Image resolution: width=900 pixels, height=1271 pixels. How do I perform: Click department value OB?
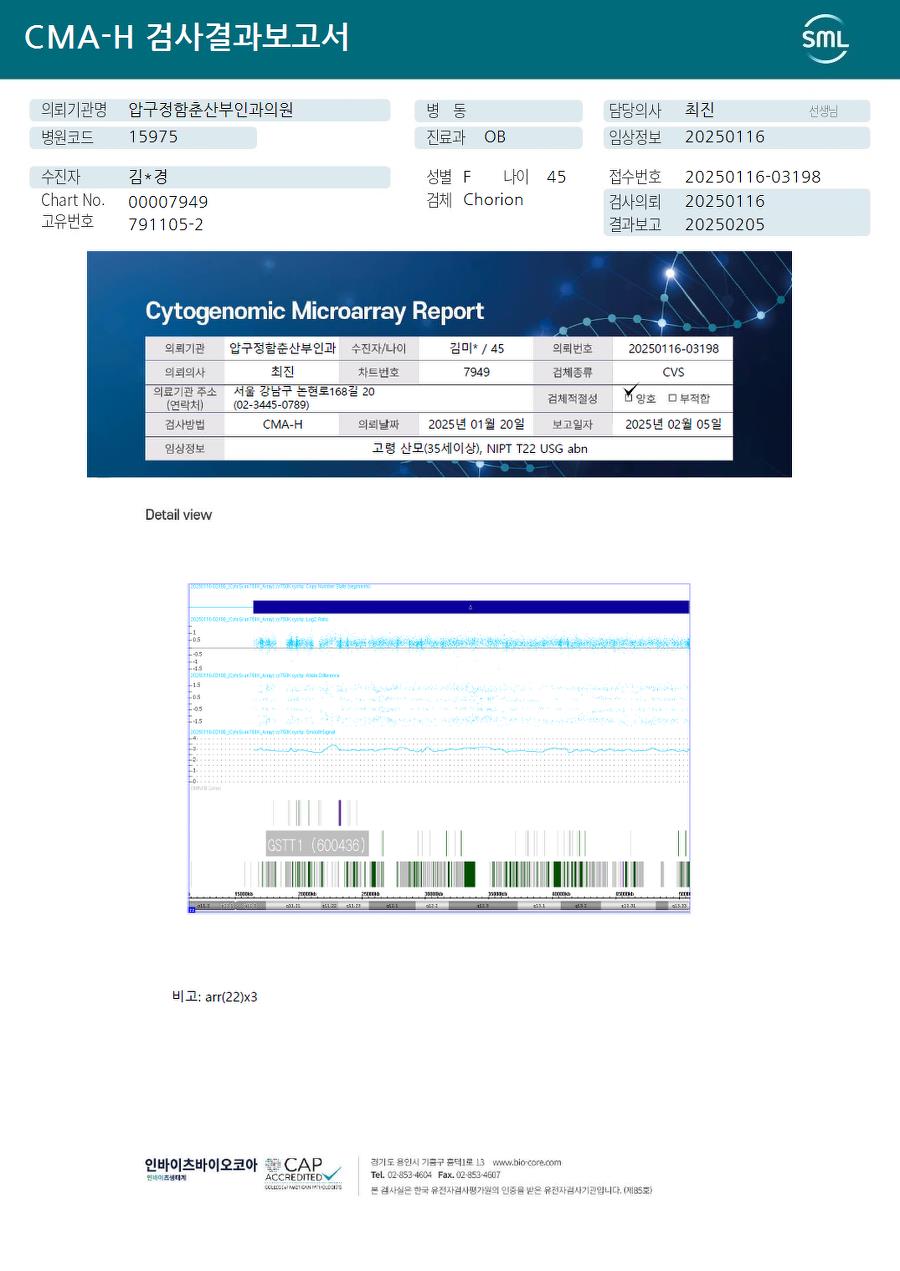pyautogui.click(x=495, y=137)
